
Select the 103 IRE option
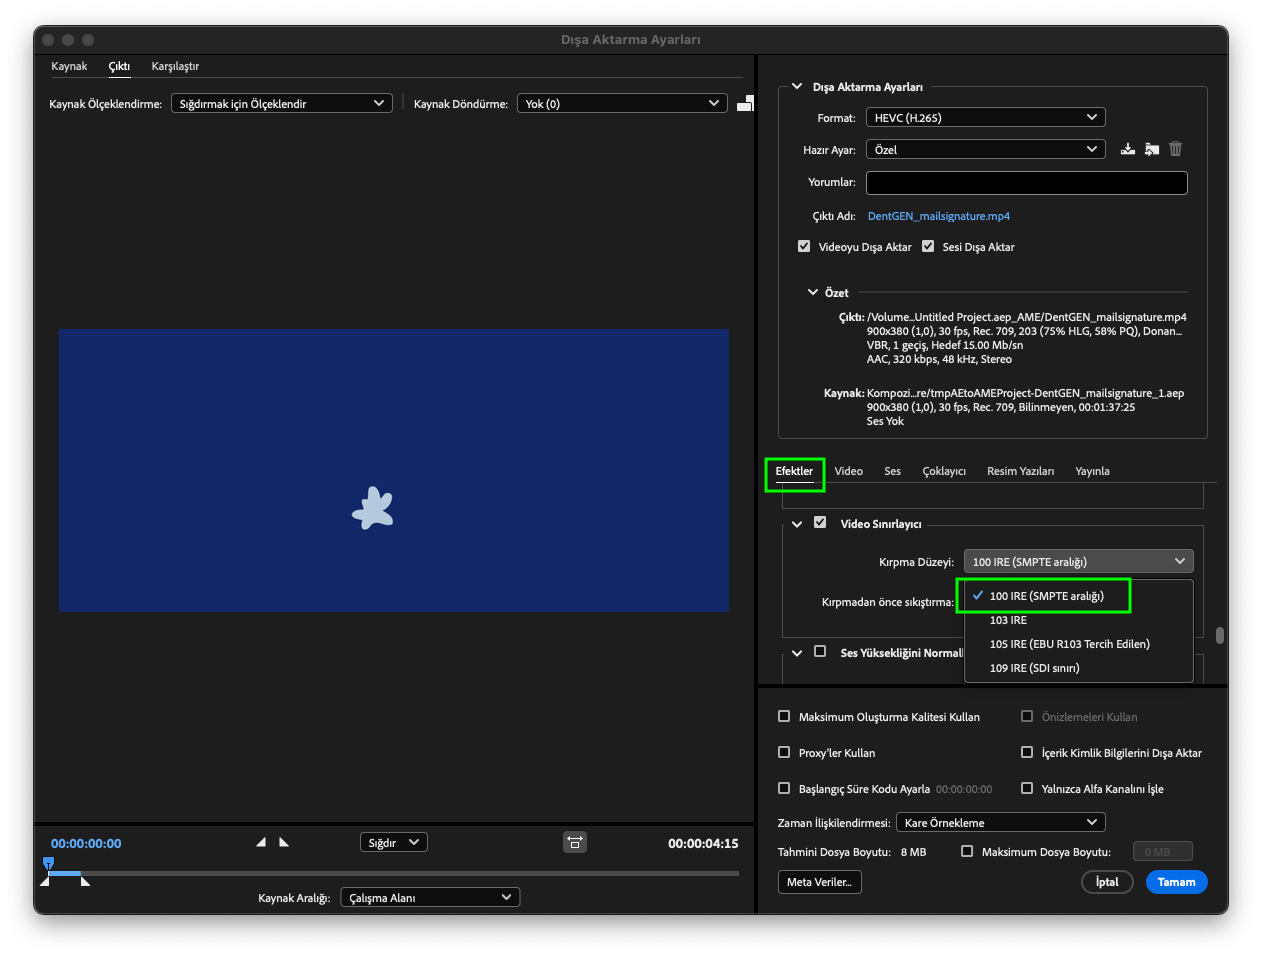click(1078, 620)
